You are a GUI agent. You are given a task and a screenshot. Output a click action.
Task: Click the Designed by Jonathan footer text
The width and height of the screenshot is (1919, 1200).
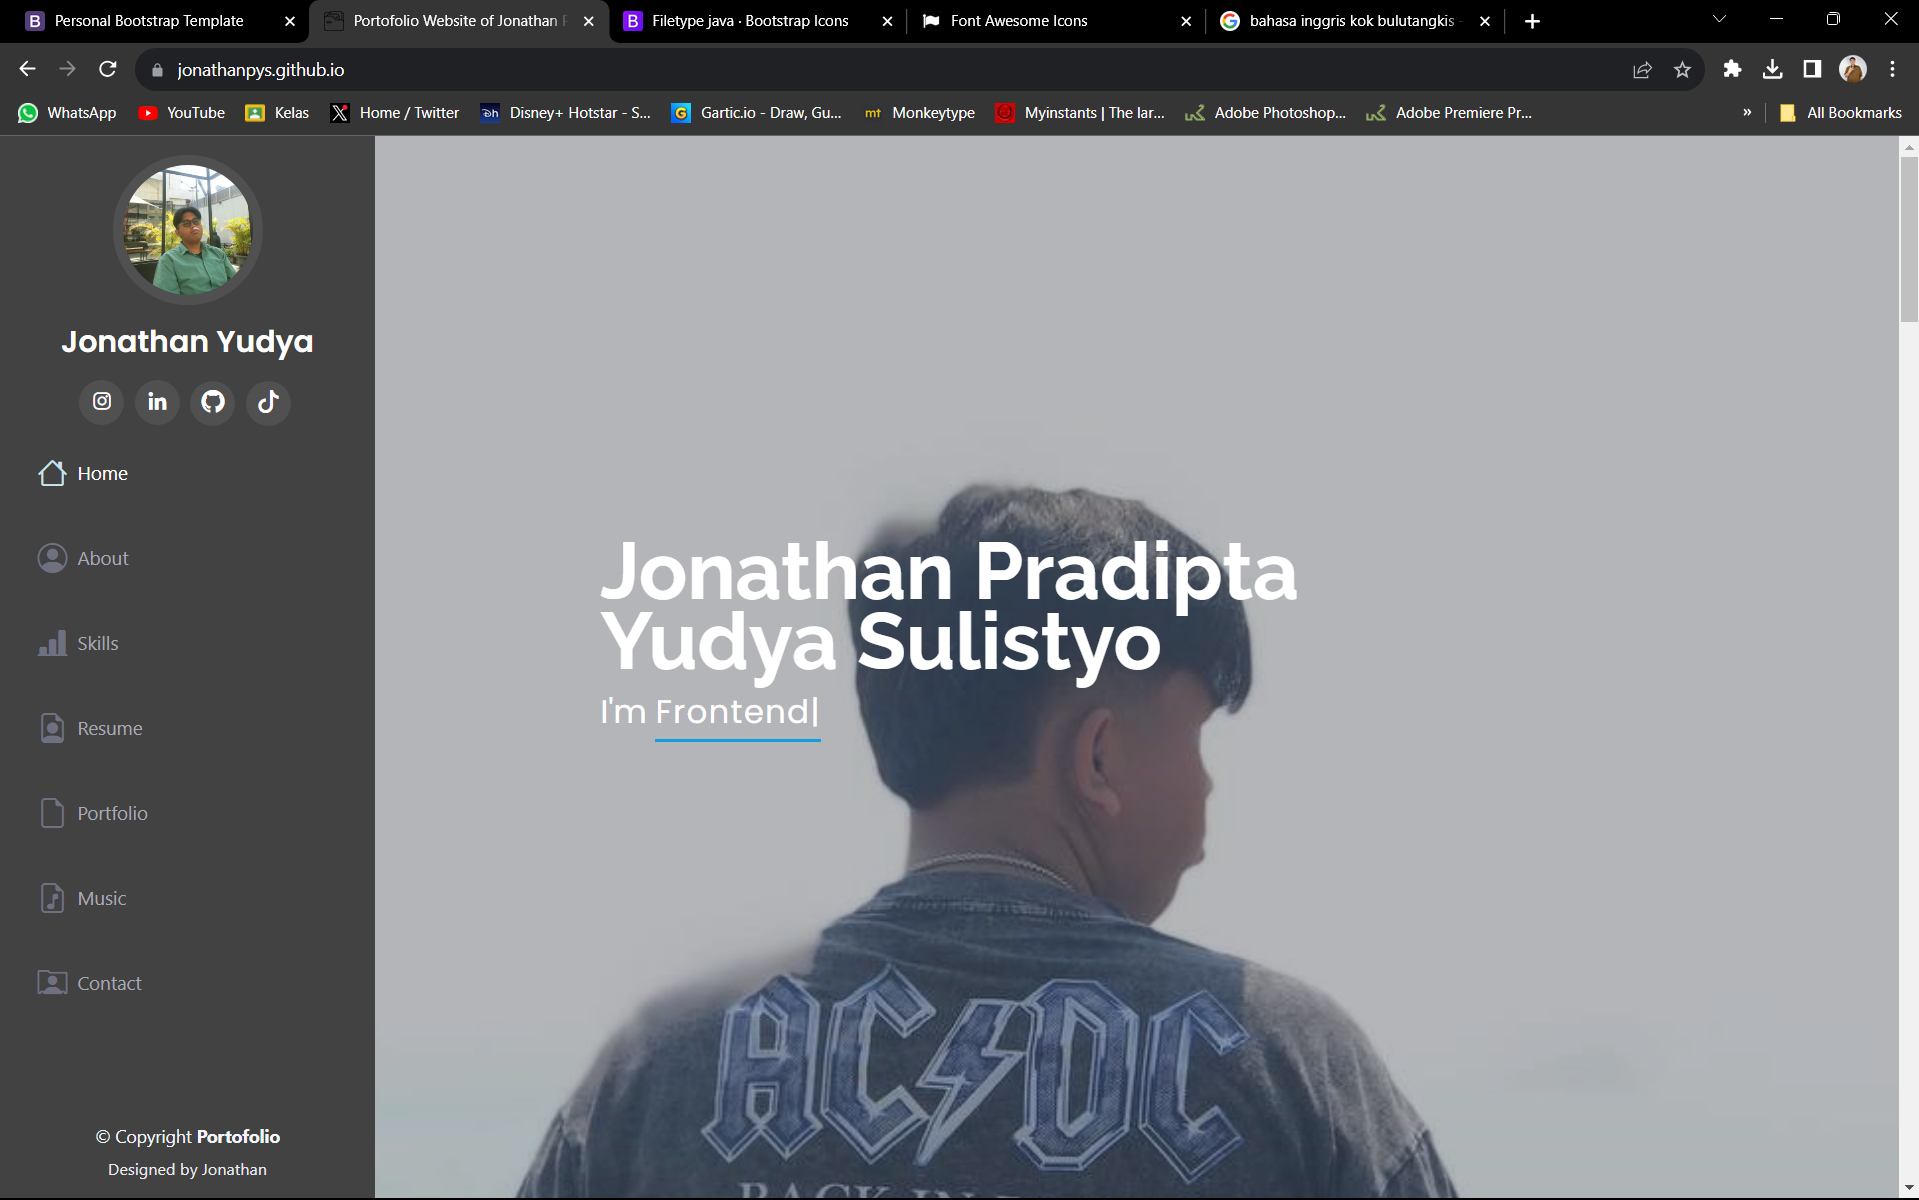[187, 1169]
